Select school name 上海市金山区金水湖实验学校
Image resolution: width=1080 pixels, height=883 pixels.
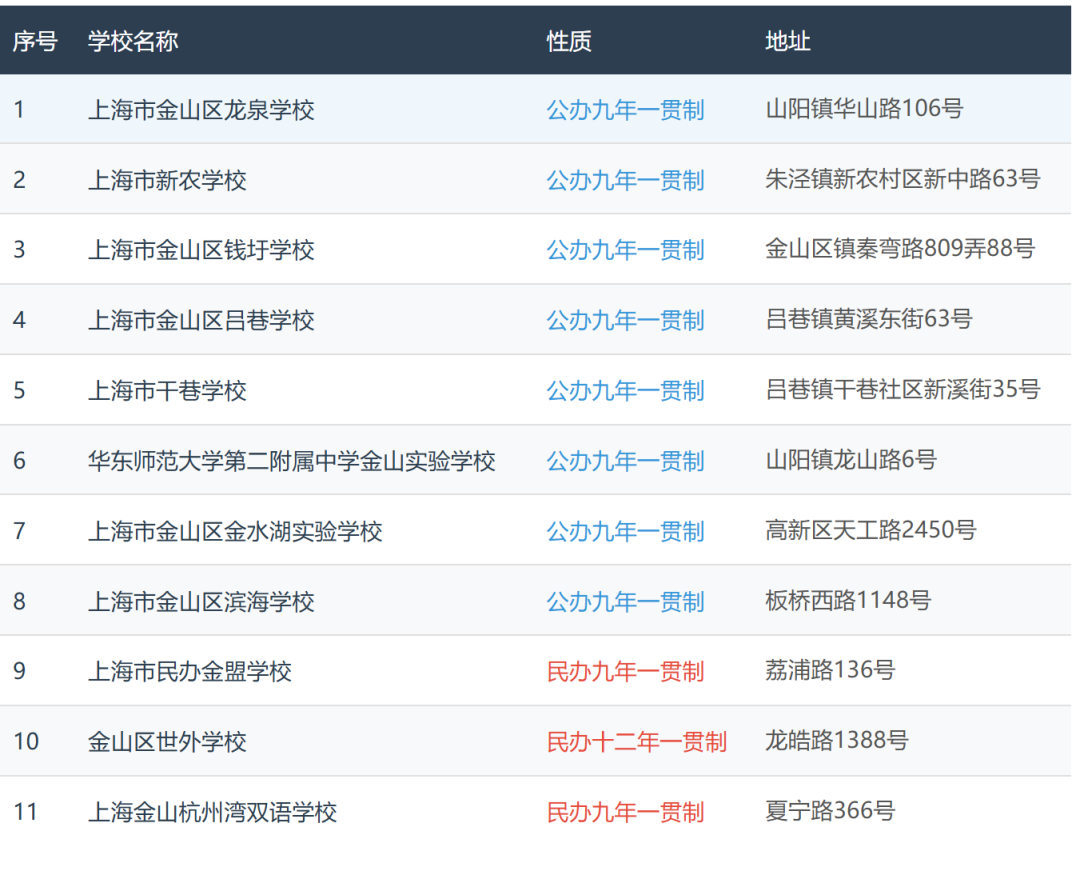pyautogui.click(x=235, y=531)
